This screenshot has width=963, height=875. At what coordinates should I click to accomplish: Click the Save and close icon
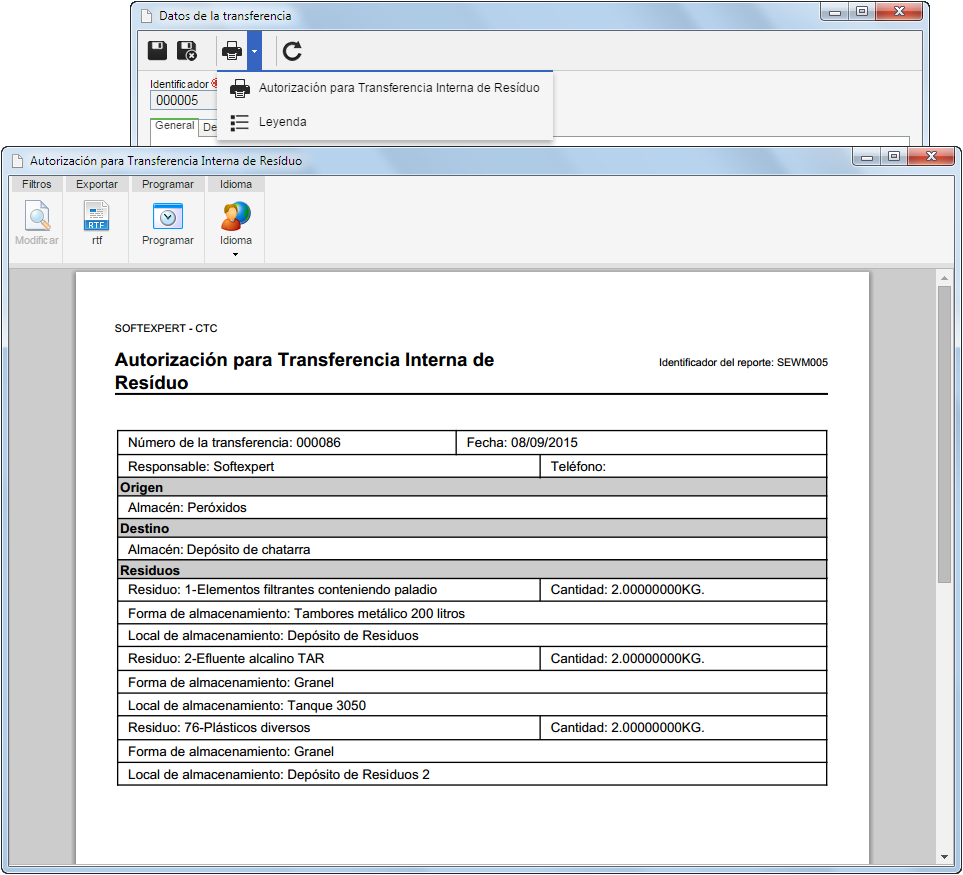click(x=187, y=51)
